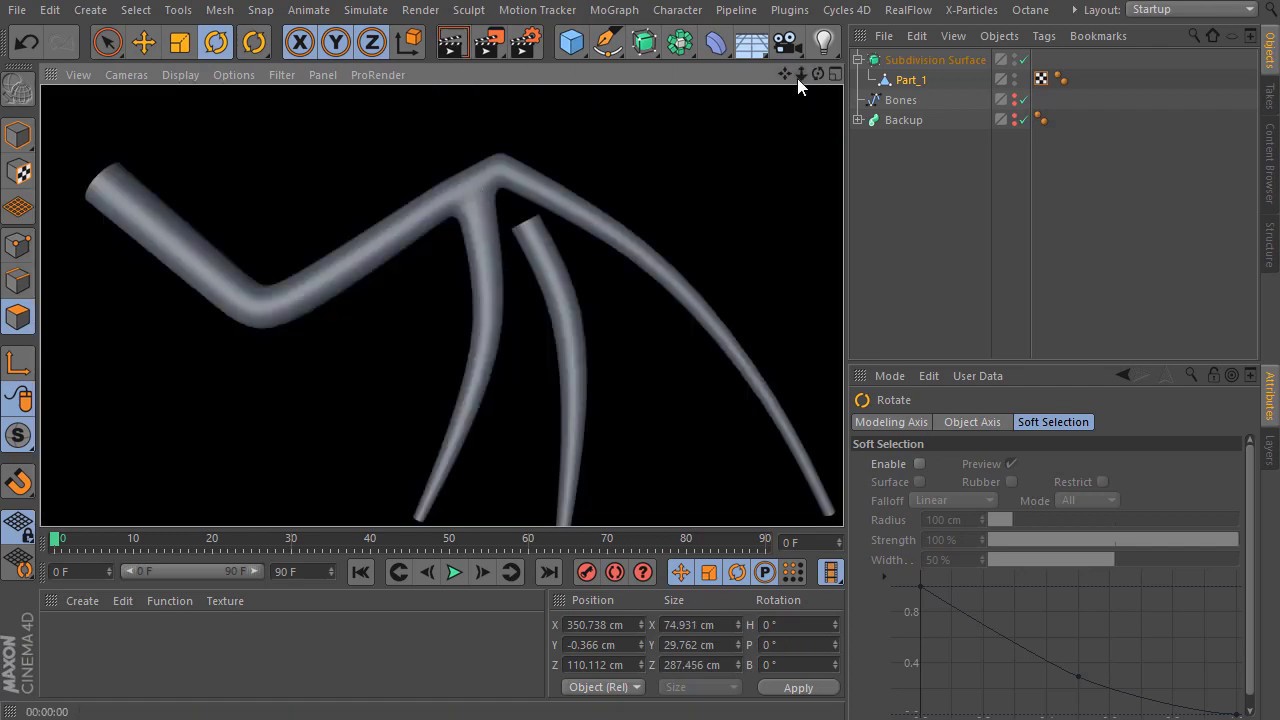Open the Floor environment icon

[751, 42]
